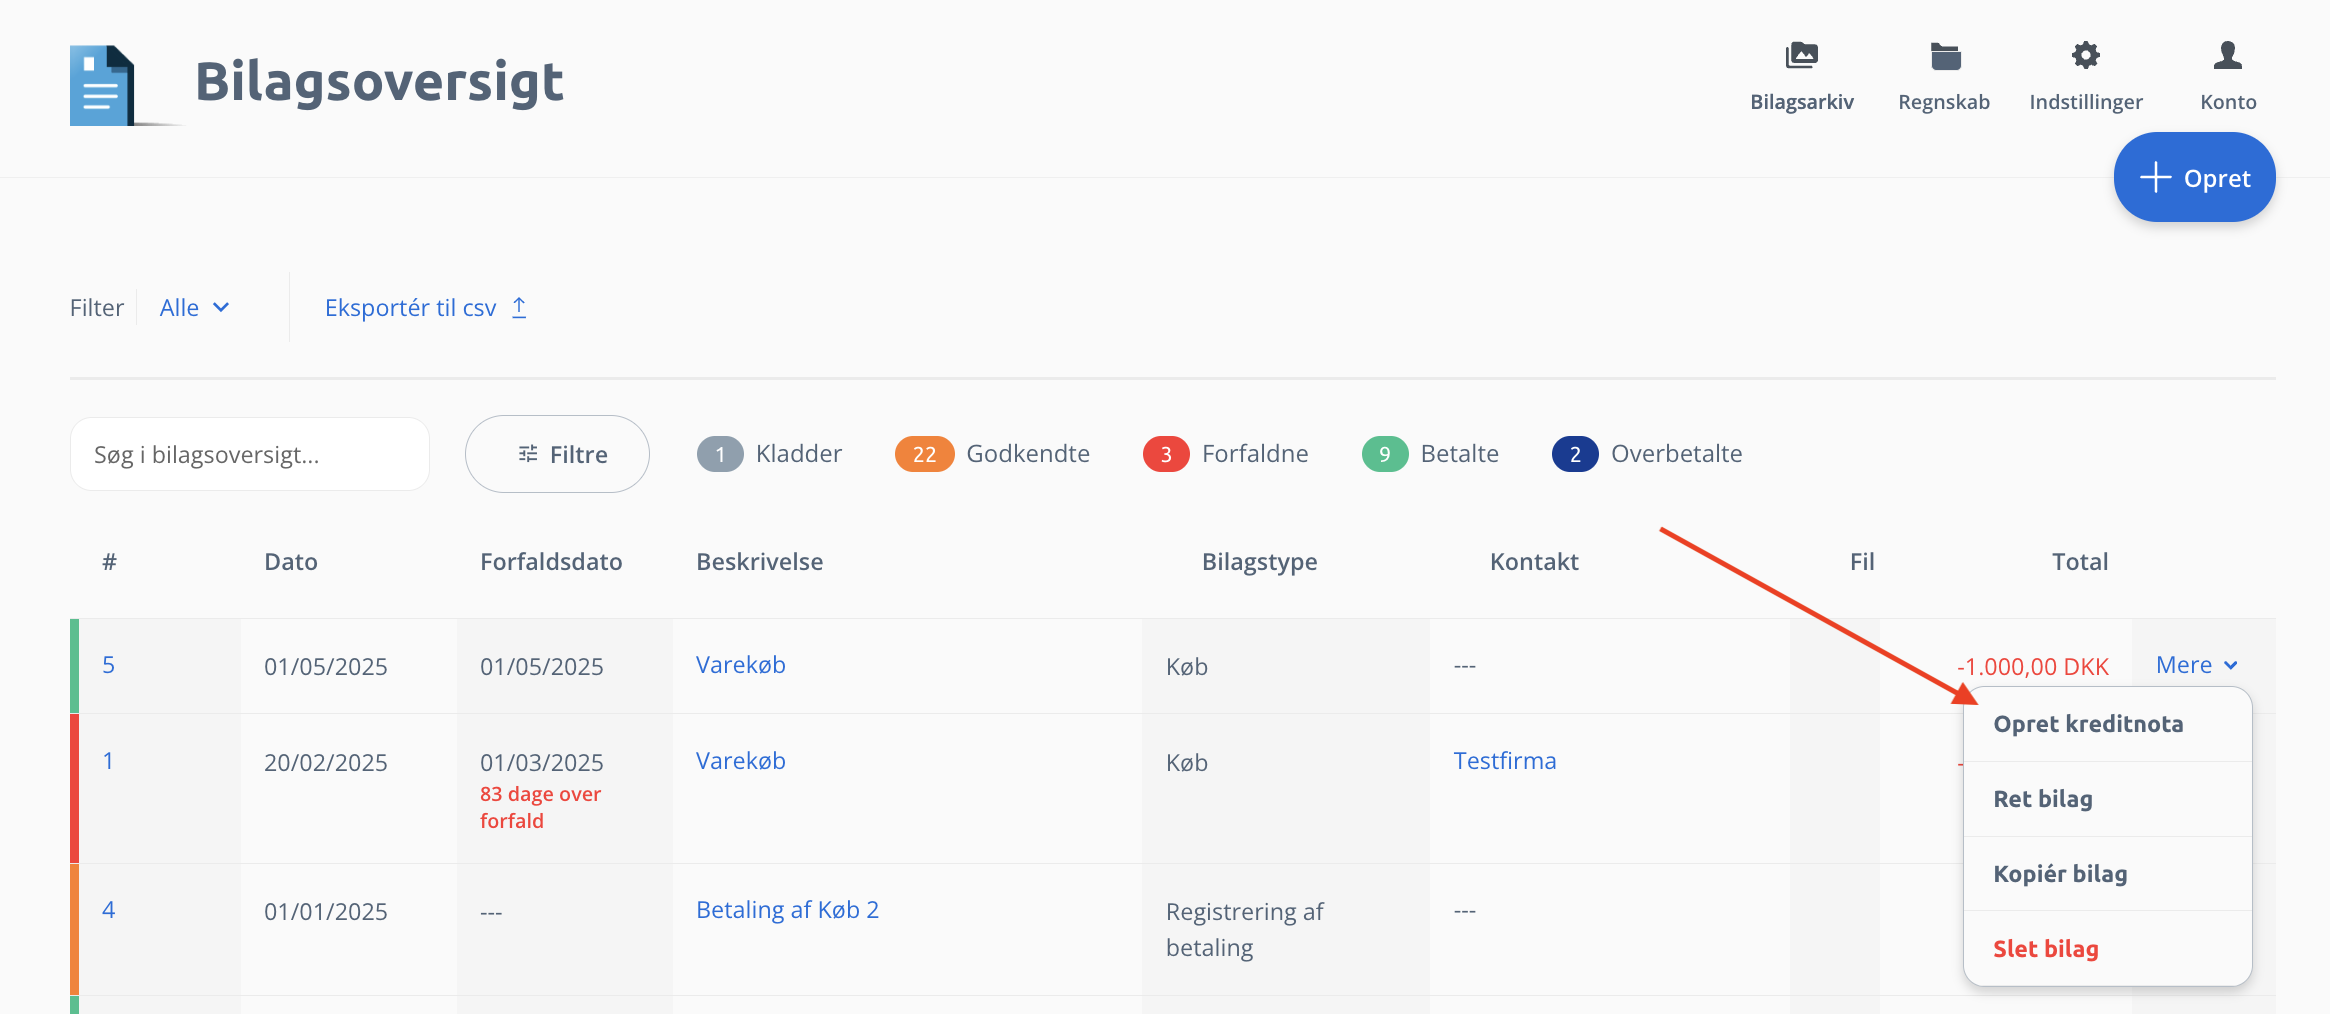The height and width of the screenshot is (1014, 2330).
Task: Select Opret kreditnota from the menu
Action: [2088, 724]
